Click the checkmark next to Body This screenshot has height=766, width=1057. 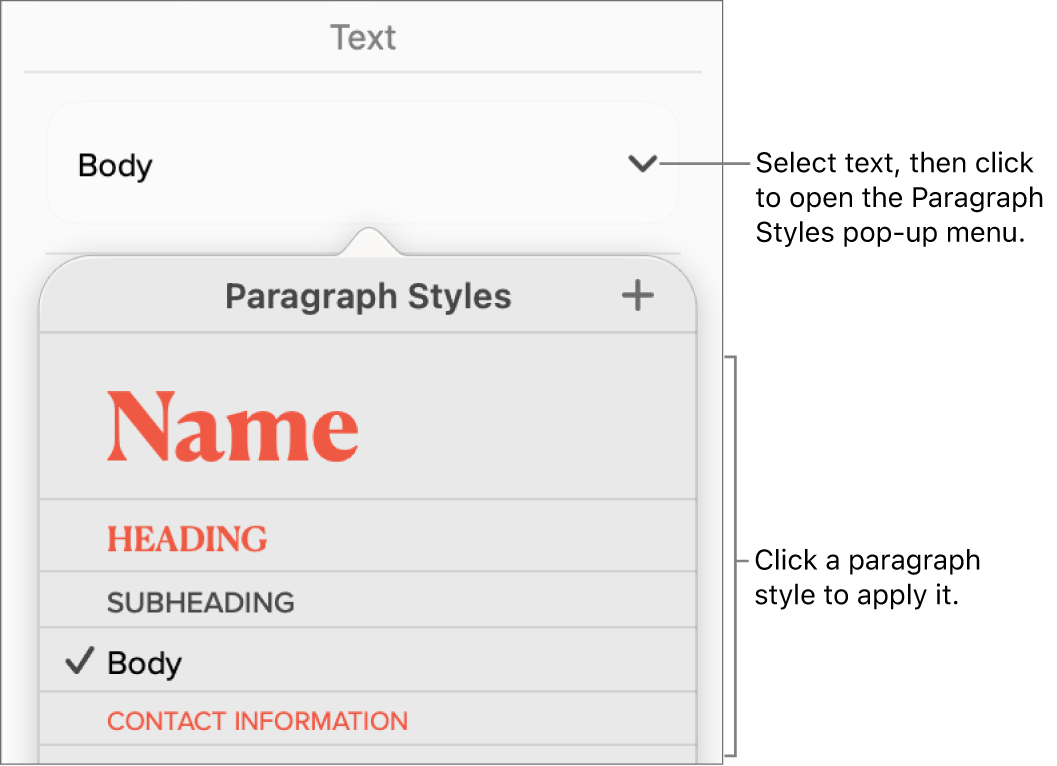[x=78, y=661]
